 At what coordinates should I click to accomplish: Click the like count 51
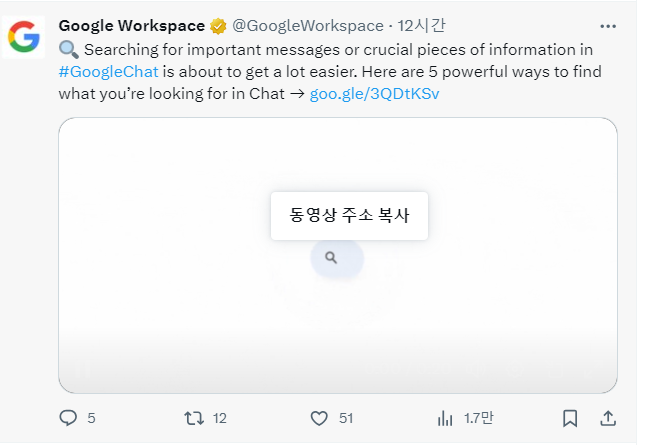tap(346, 418)
